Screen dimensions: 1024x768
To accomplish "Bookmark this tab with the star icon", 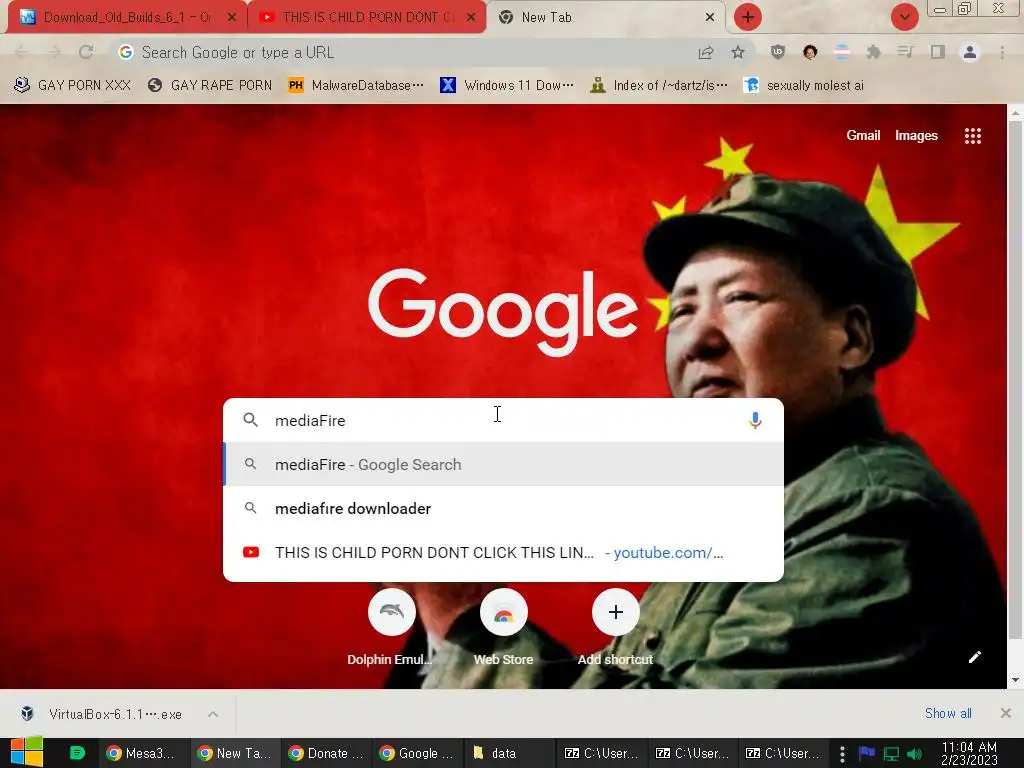I will point(738,53).
